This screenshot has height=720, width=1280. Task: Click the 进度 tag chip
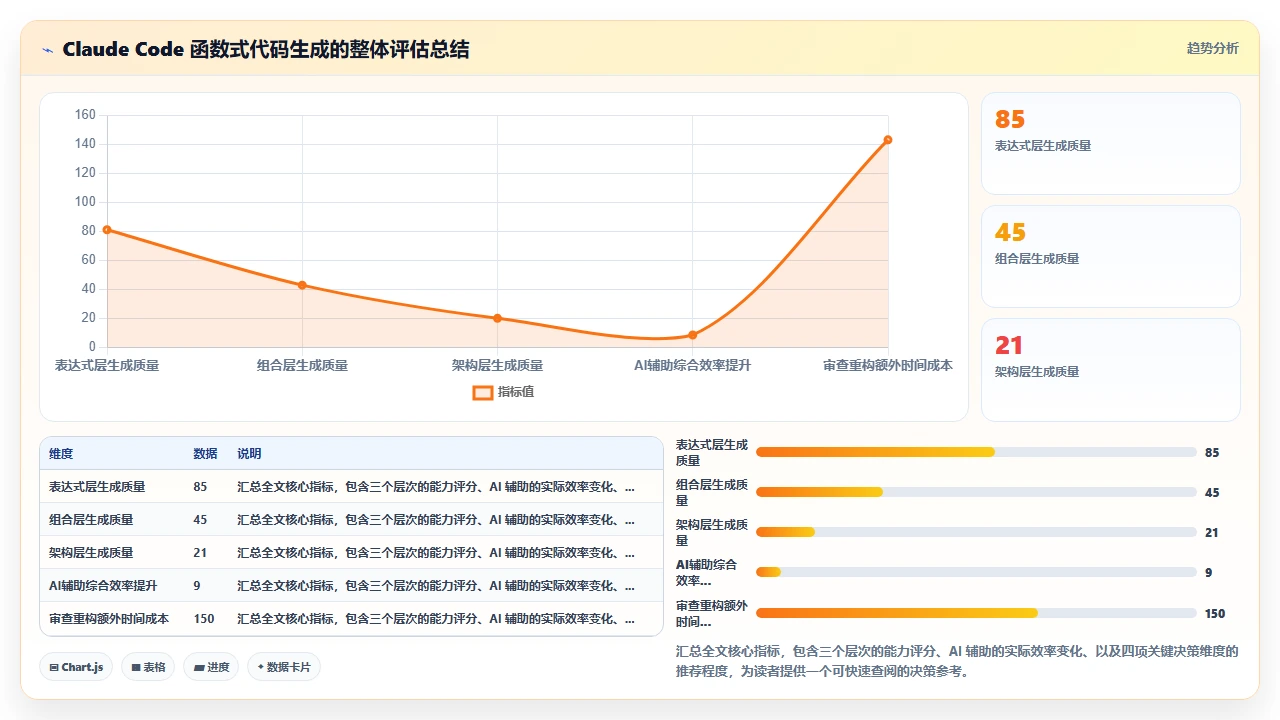211,667
